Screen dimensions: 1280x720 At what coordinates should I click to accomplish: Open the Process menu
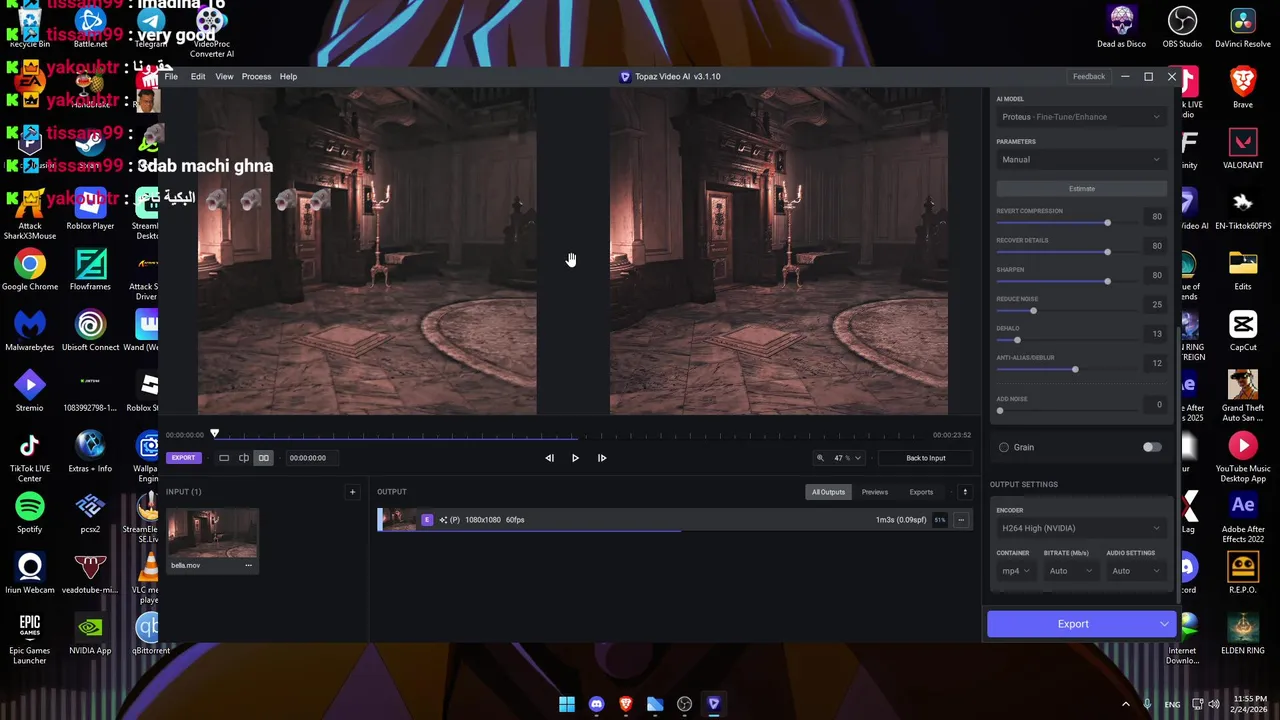(x=256, y=77)
